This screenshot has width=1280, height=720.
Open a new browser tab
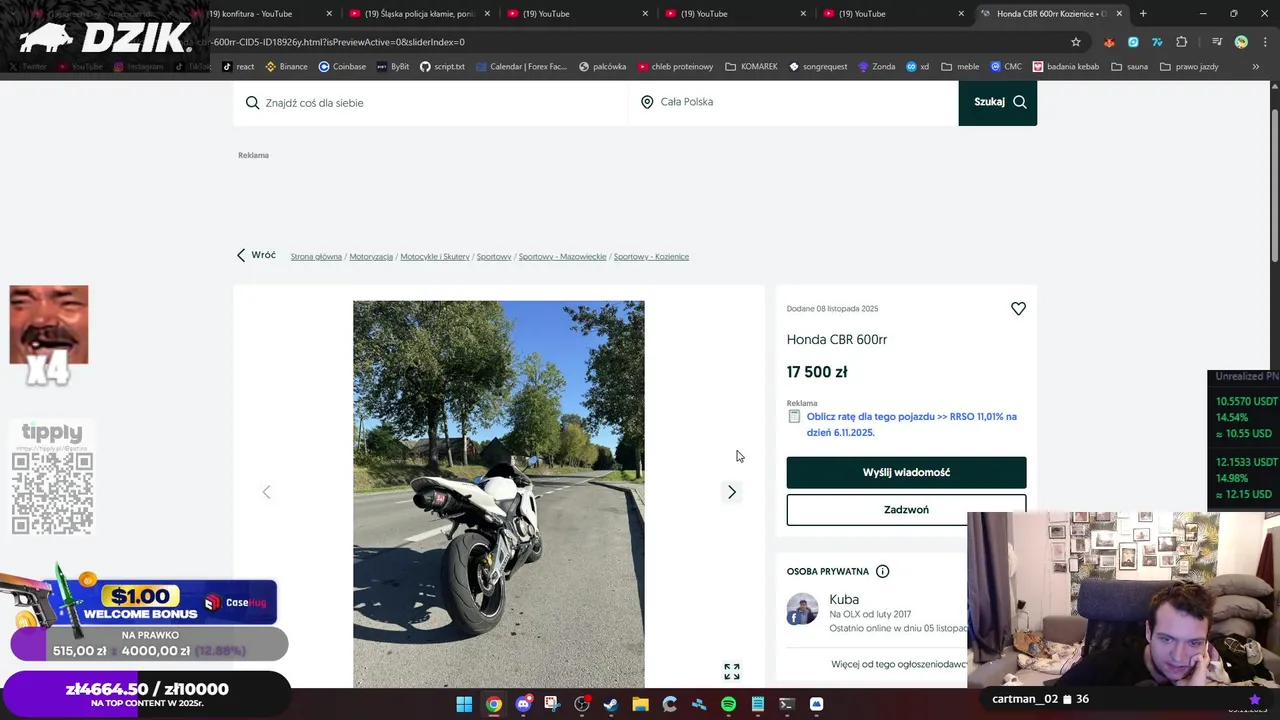click(1143, 14)
